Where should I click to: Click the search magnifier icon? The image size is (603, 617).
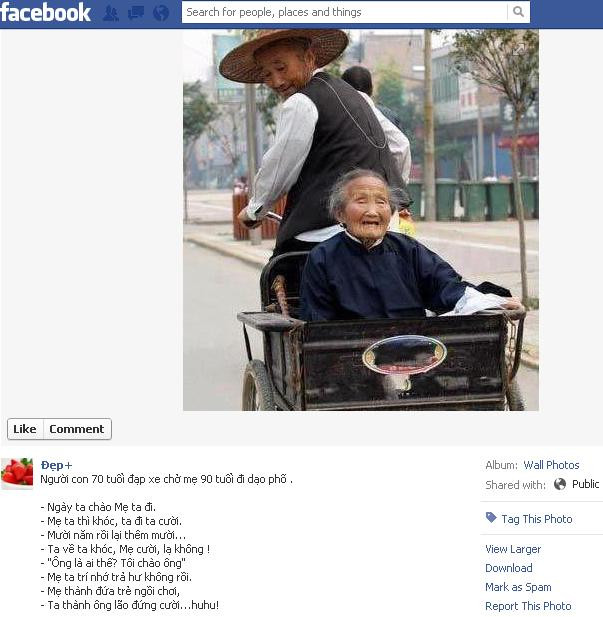click(x=518, y=12)
